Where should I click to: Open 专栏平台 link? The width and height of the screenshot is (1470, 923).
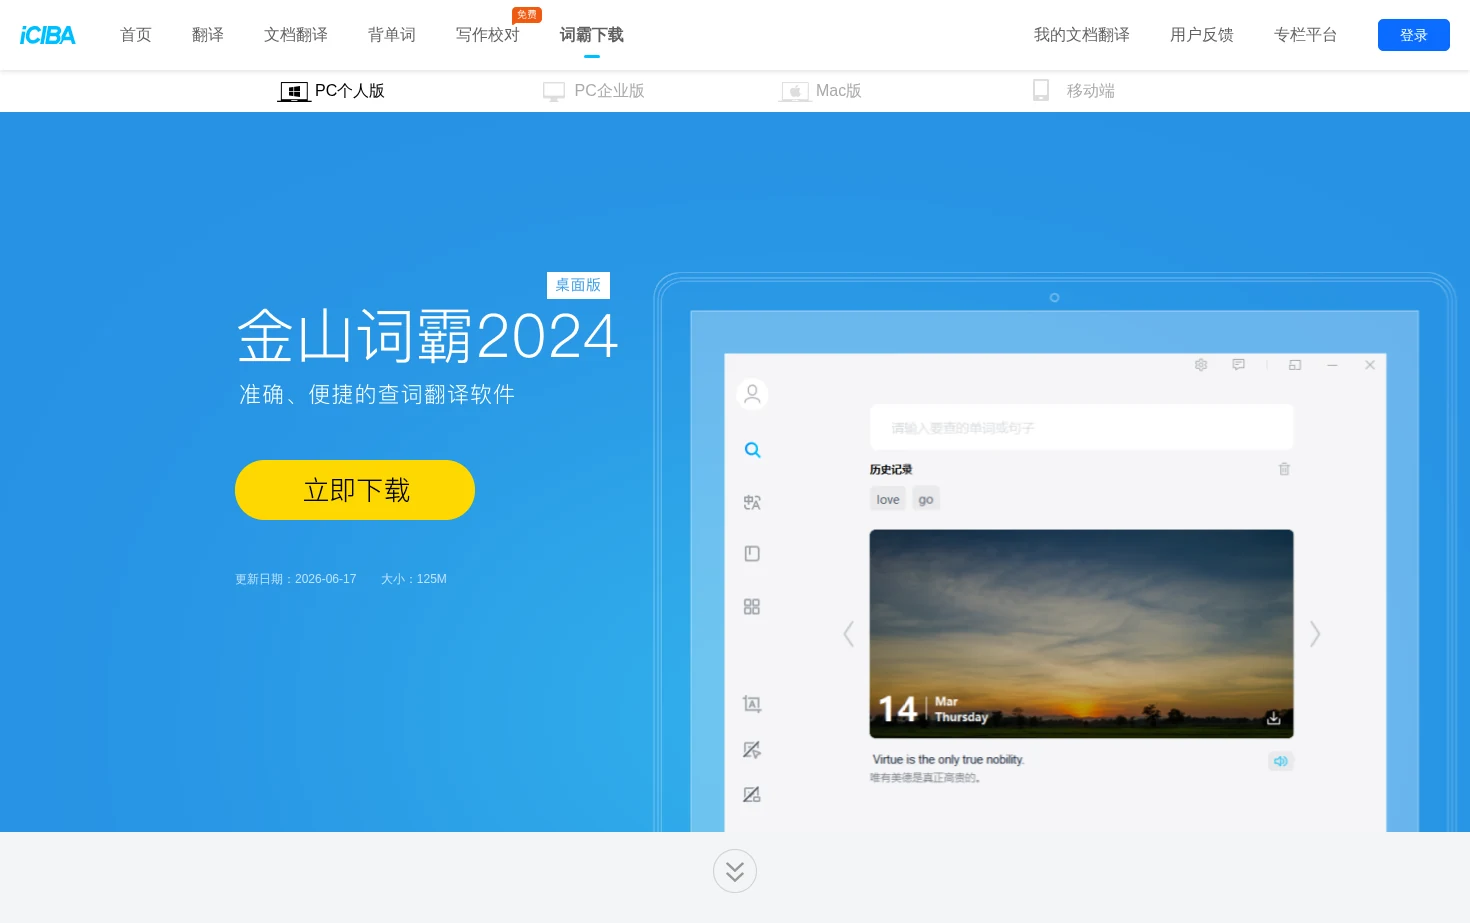click(1306, 35)
